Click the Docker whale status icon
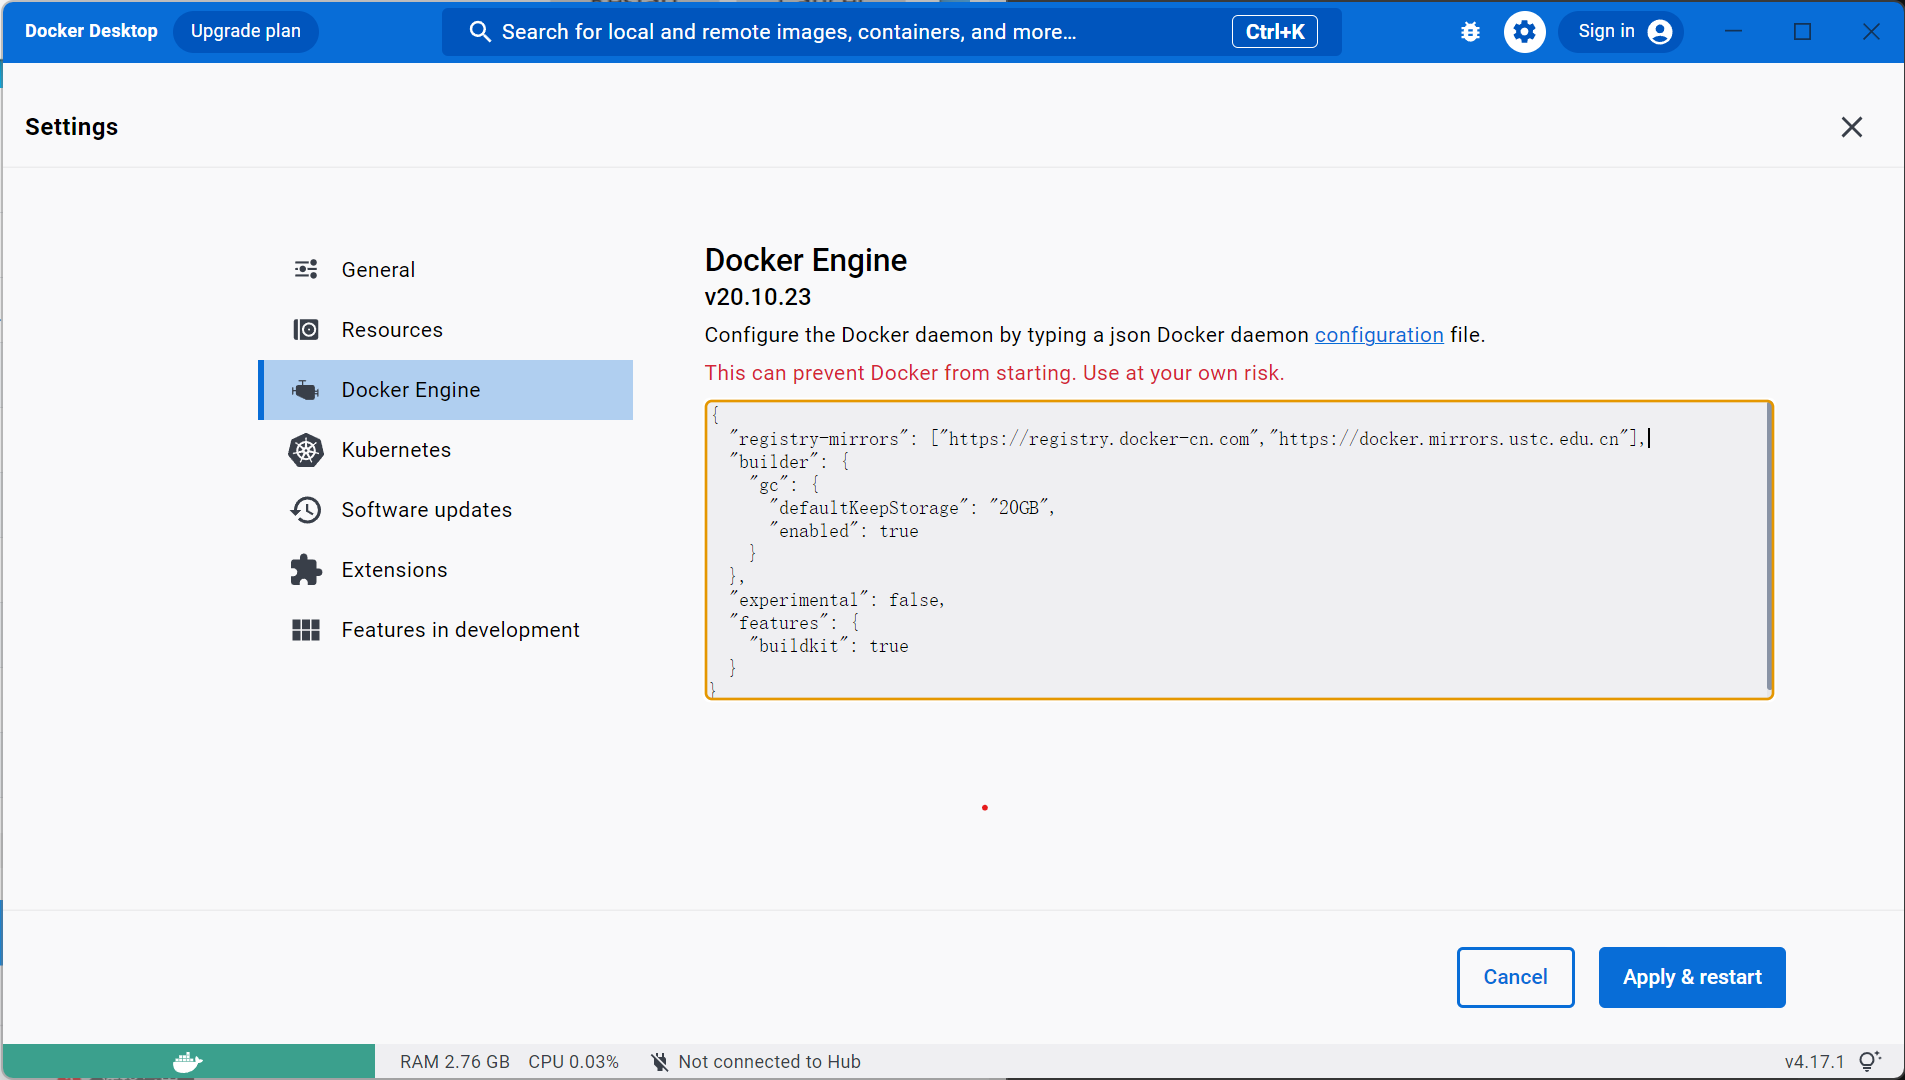1905x1080 pixels. point(188,1062)
